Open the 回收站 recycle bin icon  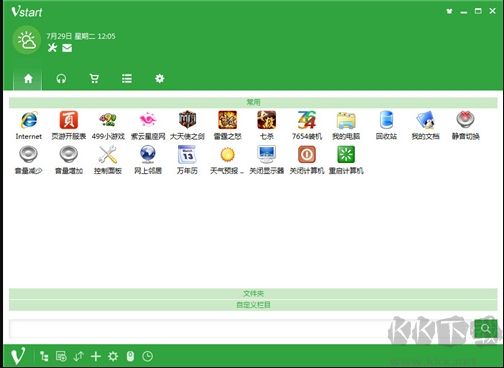[386, 120]
